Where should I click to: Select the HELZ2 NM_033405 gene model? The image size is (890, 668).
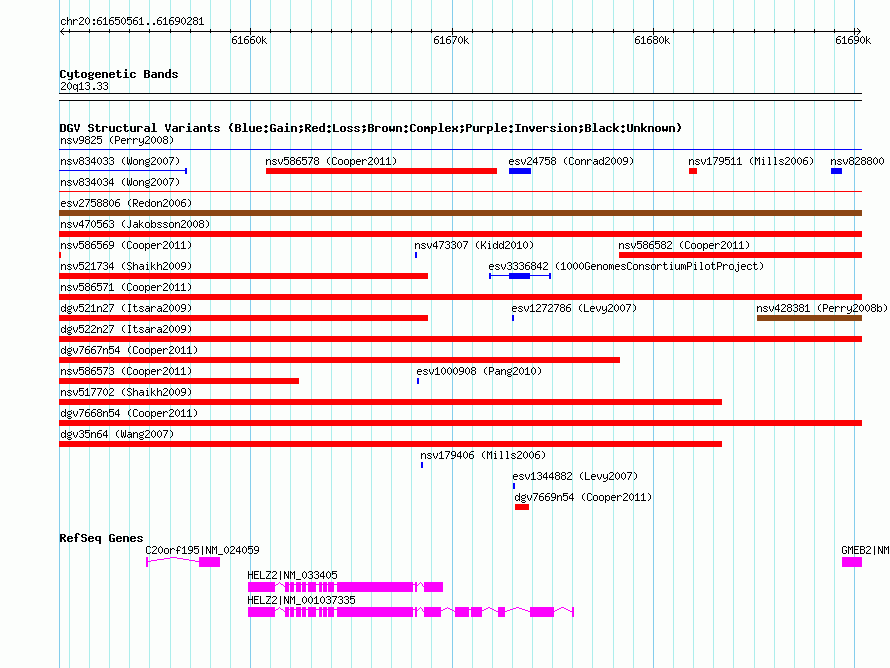[x=345, y=587]
